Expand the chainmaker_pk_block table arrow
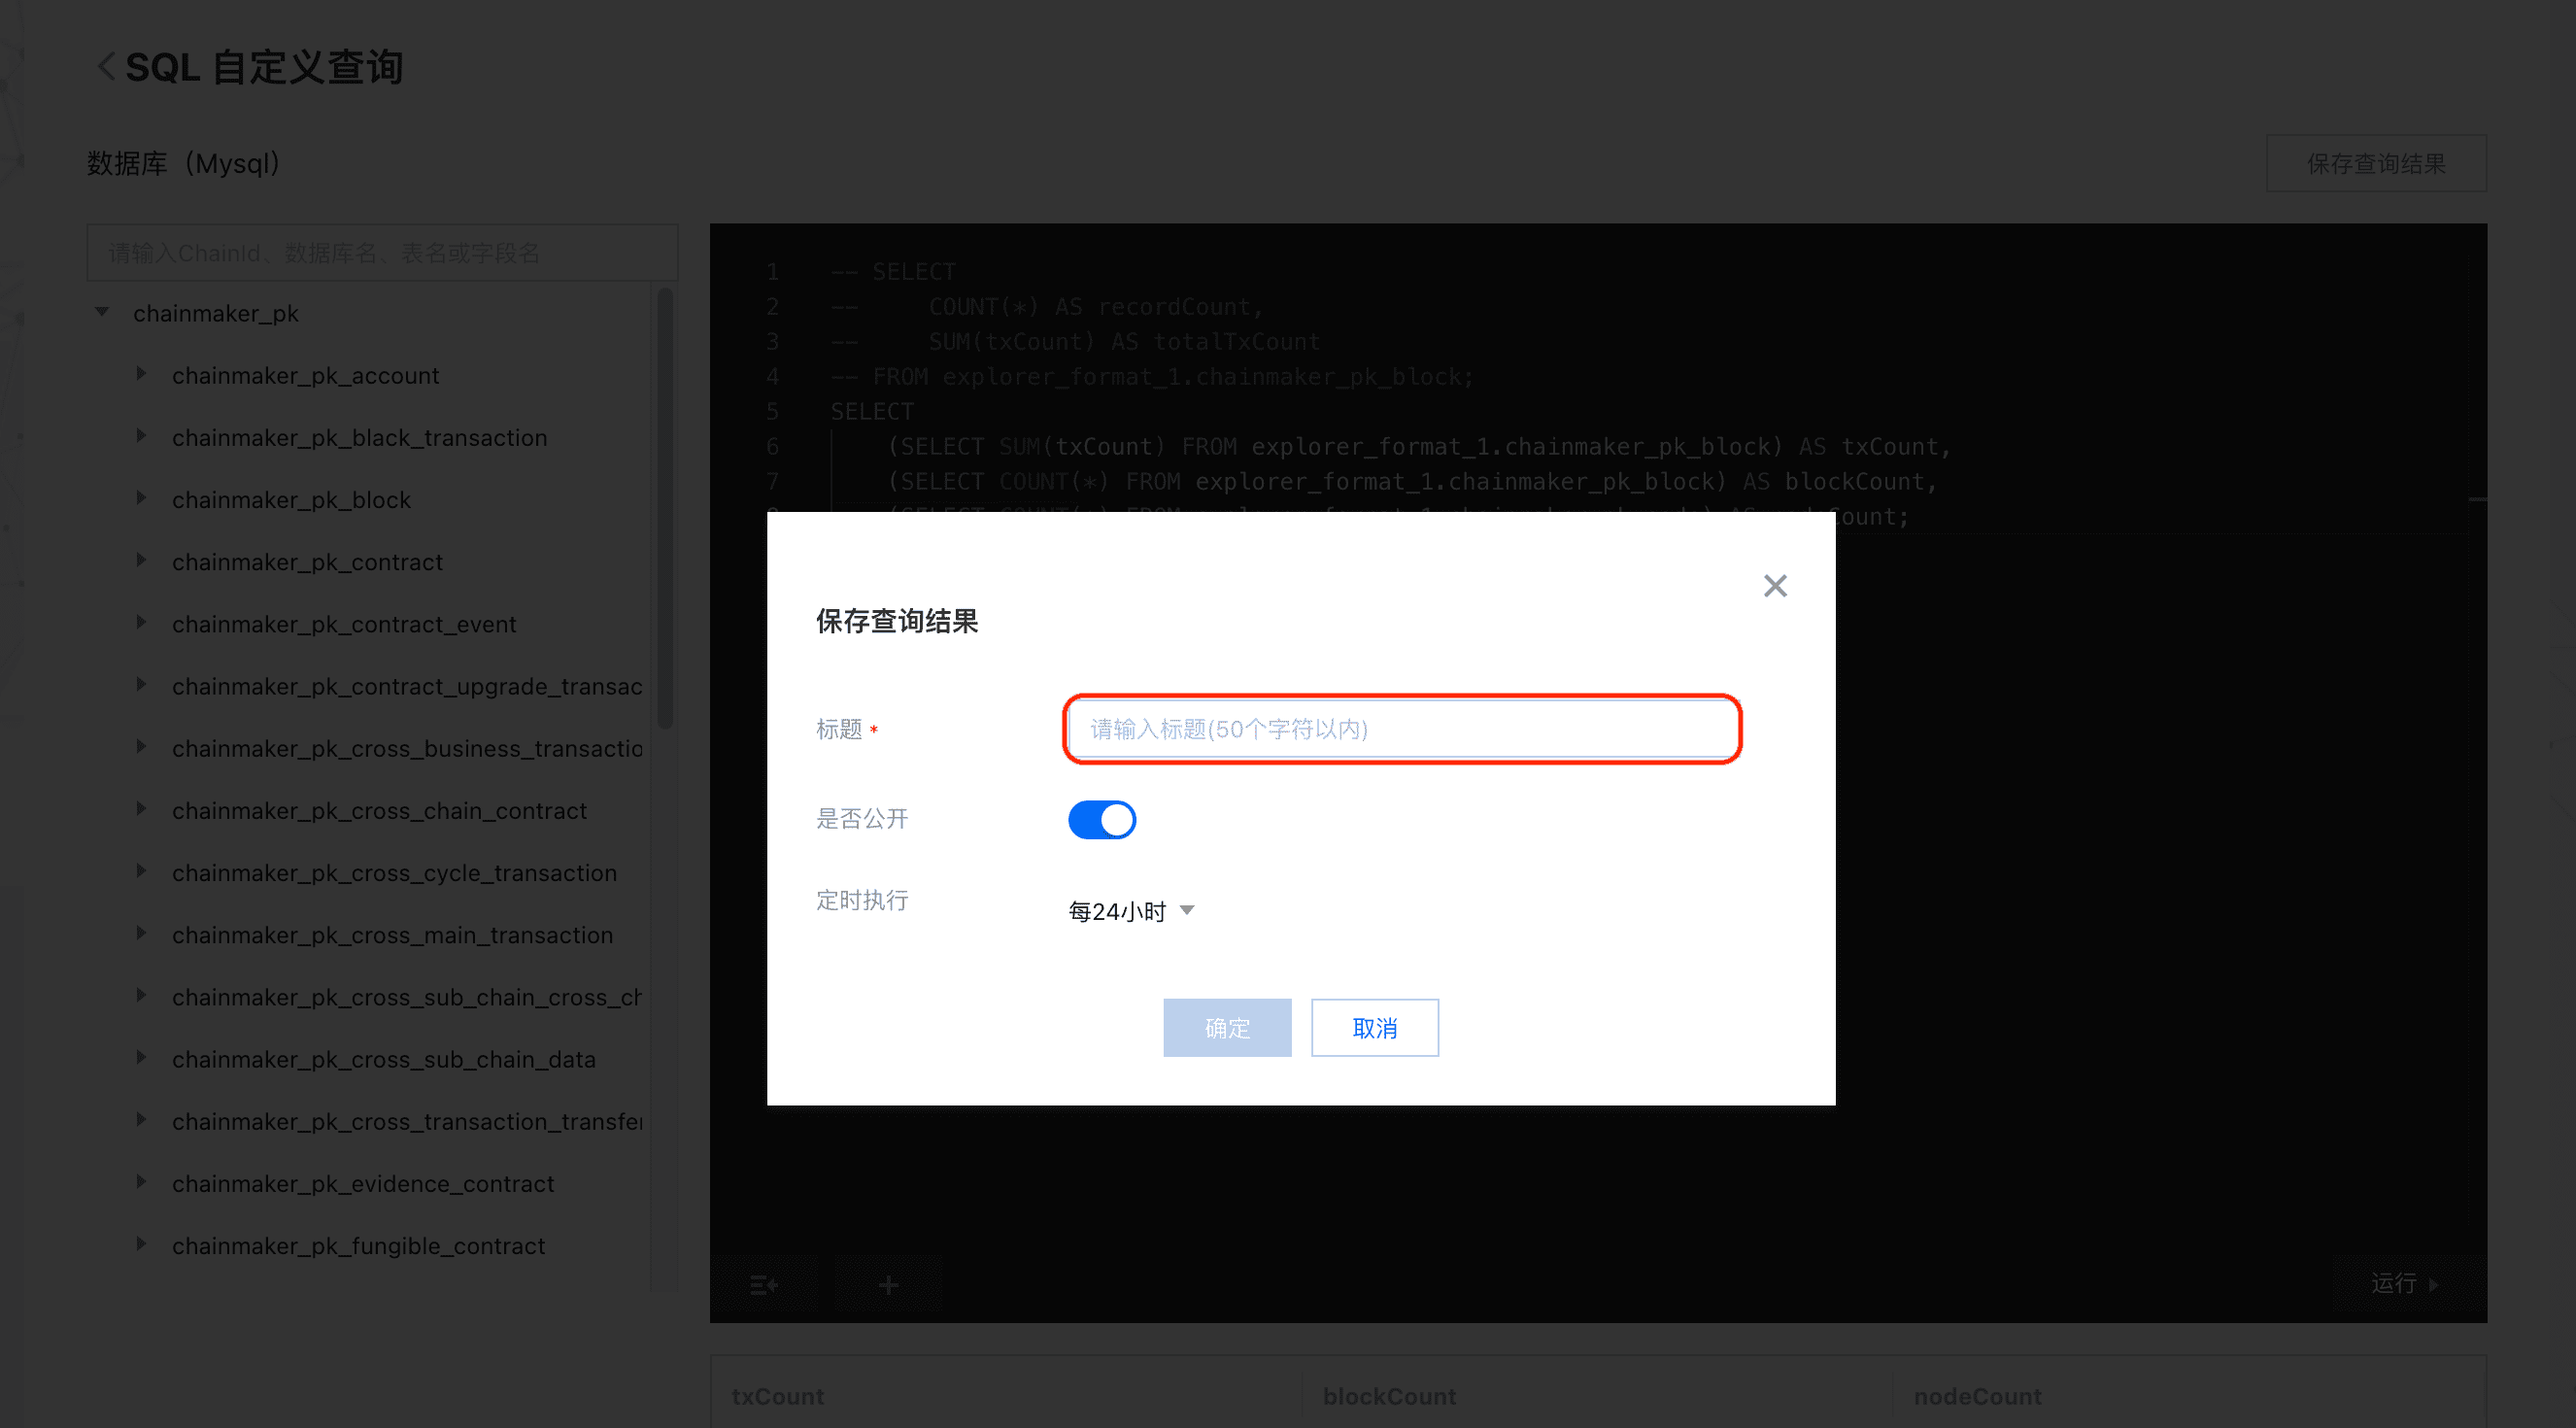Image resolution: width=2576 pixels, height=1428 pixels. click(x=141, y=498)
